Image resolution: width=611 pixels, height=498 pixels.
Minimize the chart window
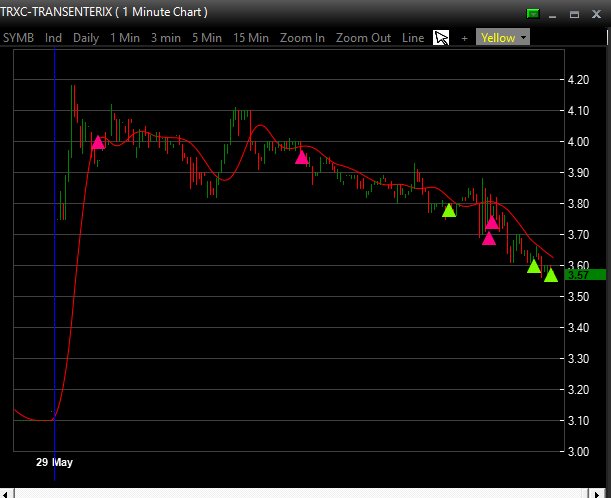[552, 15]
